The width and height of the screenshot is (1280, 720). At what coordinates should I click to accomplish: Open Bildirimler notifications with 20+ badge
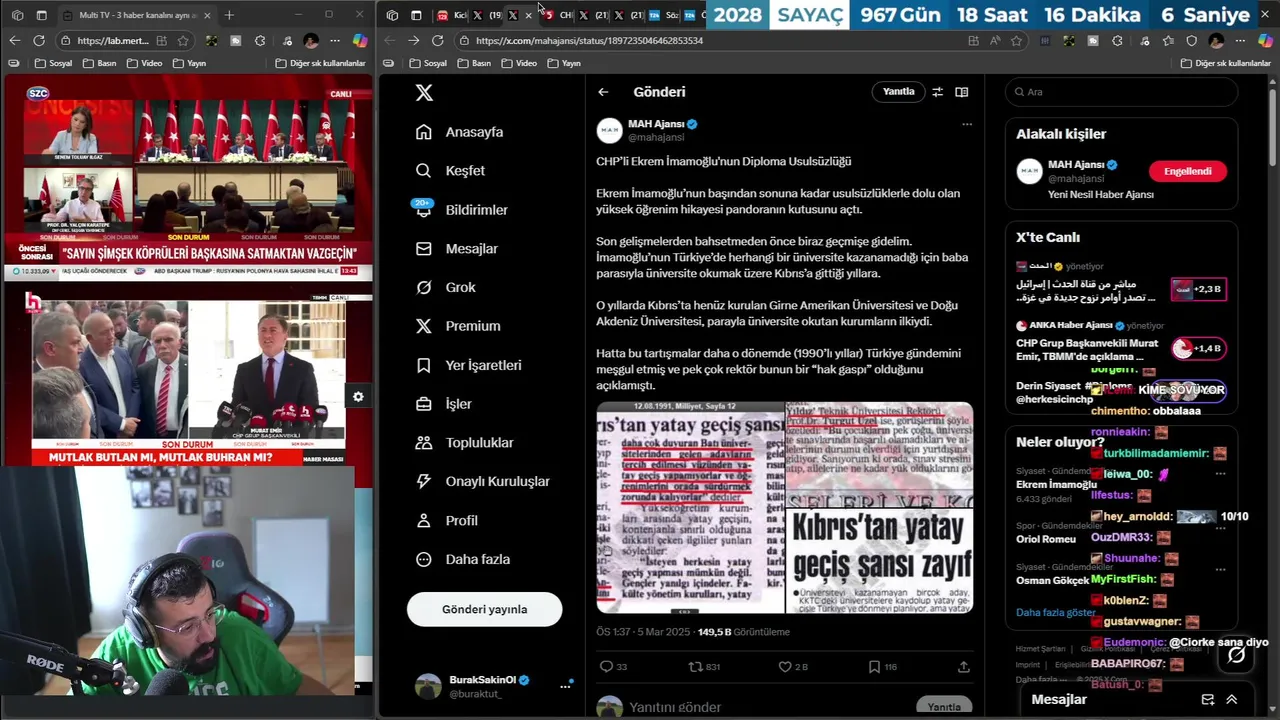click(x=462, y=210)
